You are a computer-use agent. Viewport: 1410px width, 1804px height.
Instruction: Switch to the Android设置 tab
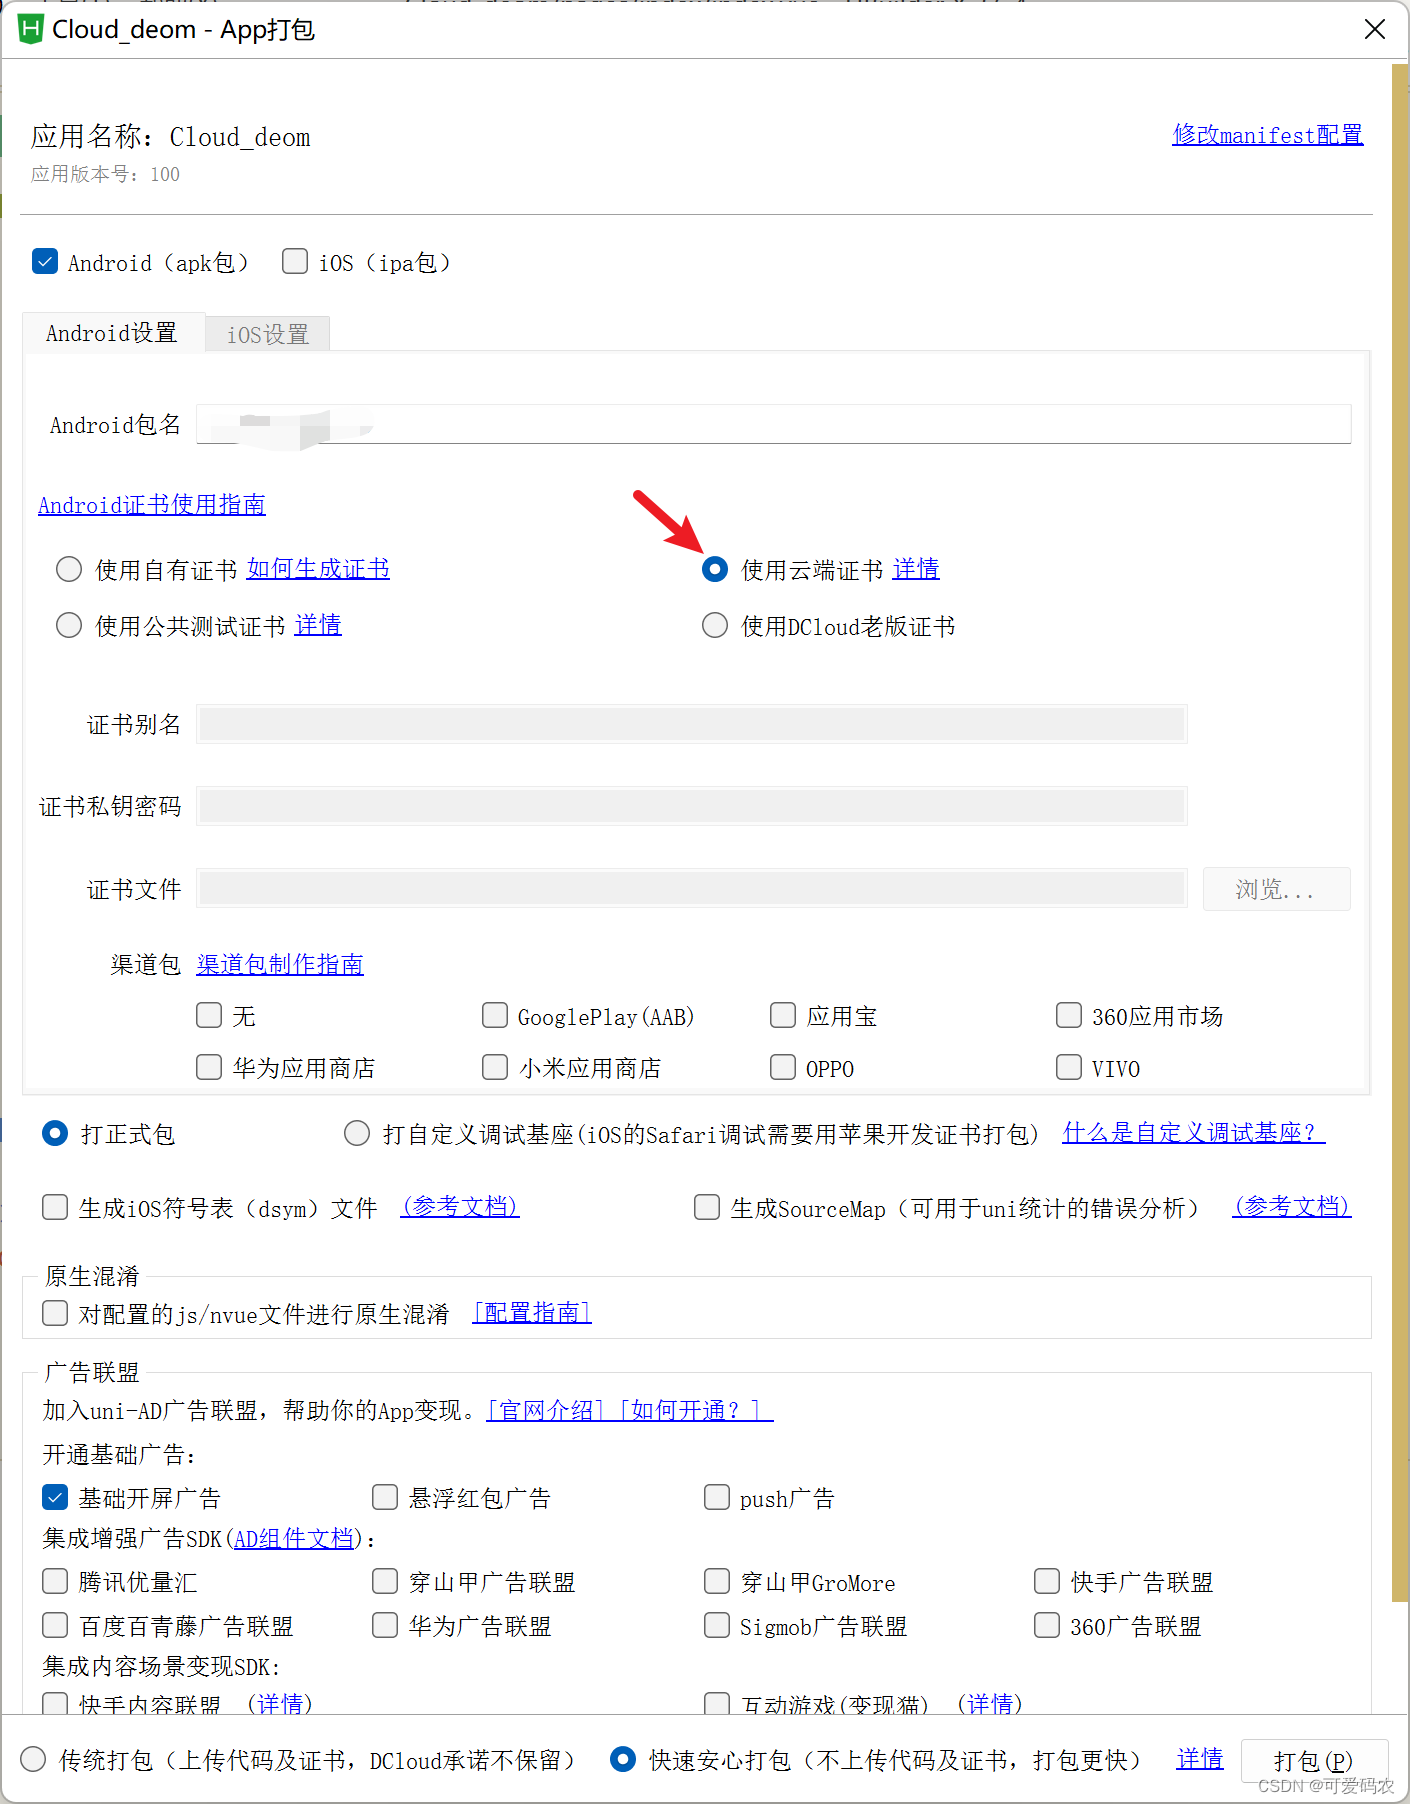[112, 332]
